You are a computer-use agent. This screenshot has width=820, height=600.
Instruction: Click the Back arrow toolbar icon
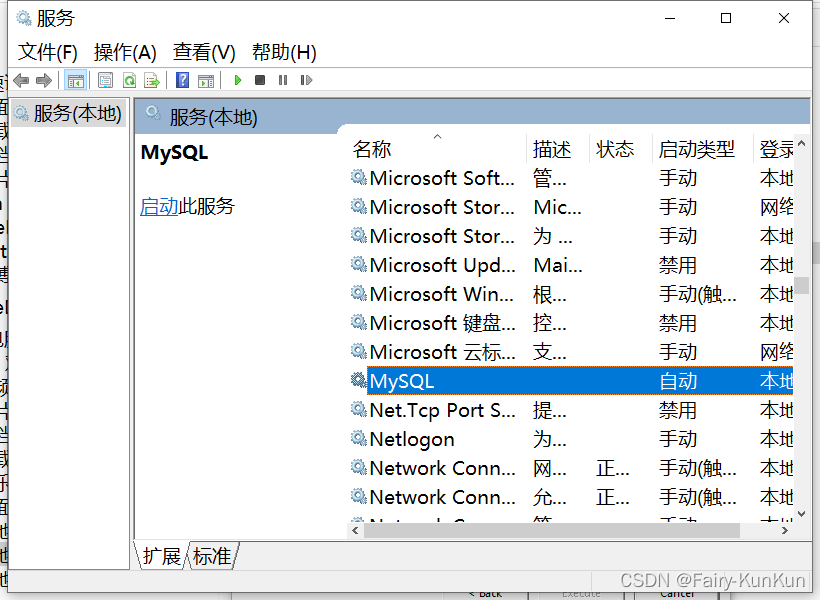(21, 81)
